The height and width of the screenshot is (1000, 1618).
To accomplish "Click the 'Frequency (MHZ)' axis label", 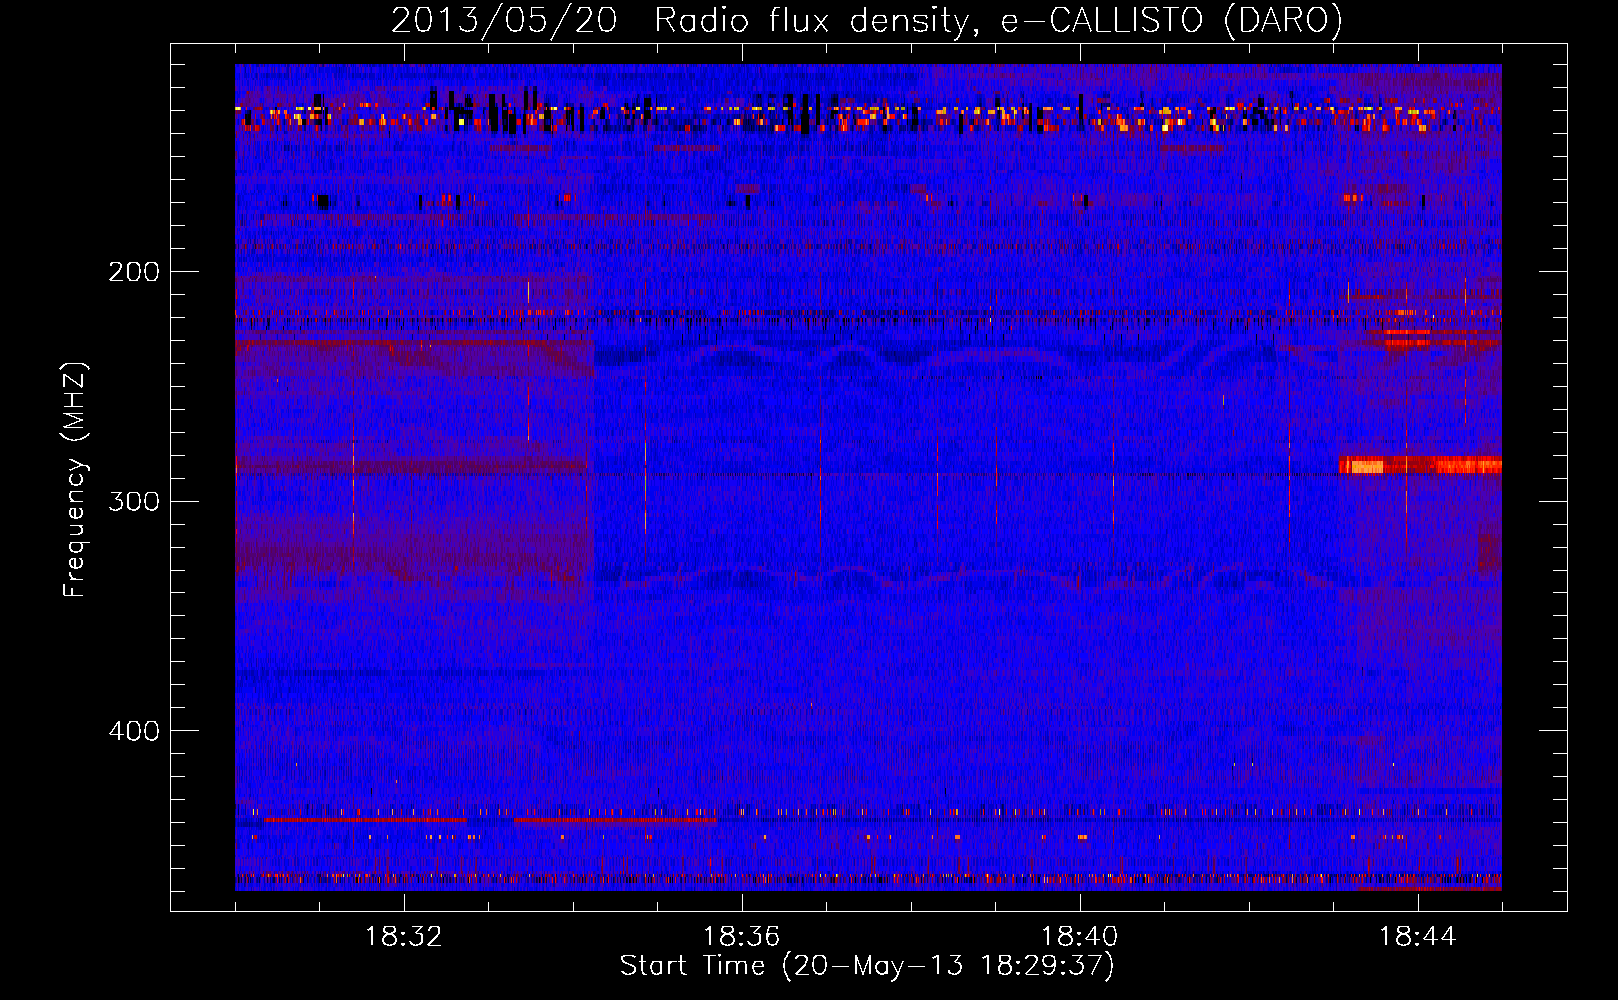I will pos(75,480).
